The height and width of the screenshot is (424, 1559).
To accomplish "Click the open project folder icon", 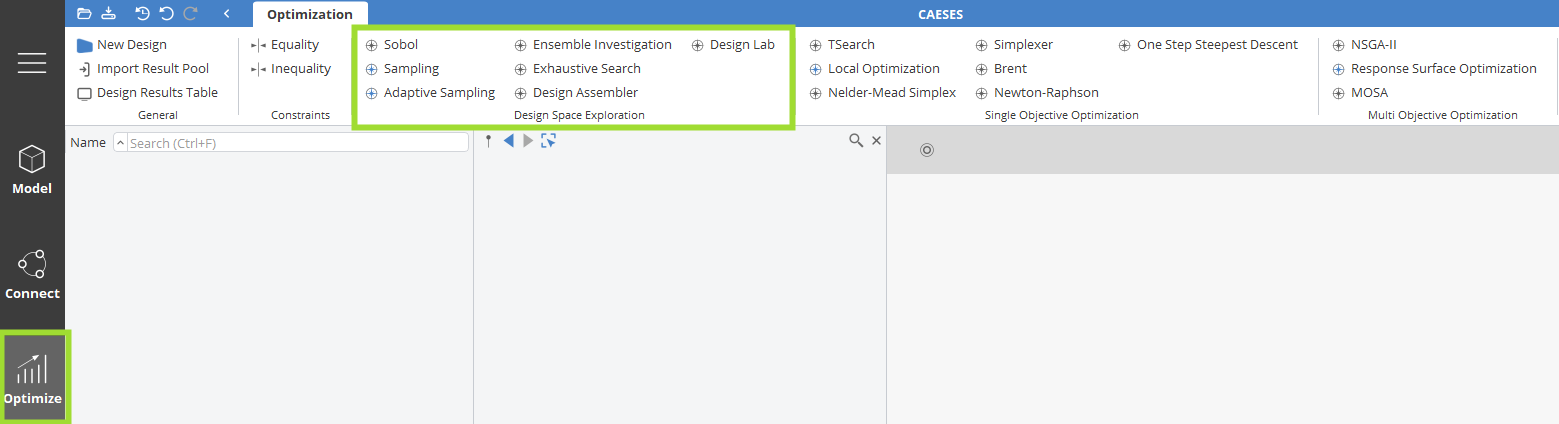I will pos(84,14).
